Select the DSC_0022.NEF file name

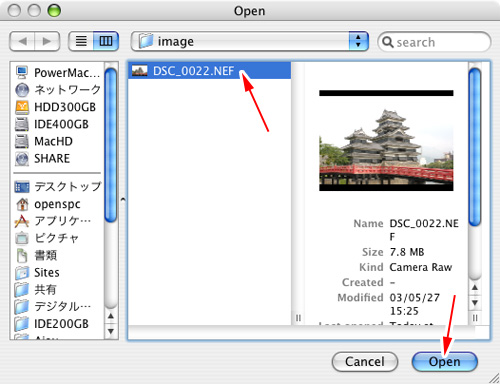click(x=193, y=71)
